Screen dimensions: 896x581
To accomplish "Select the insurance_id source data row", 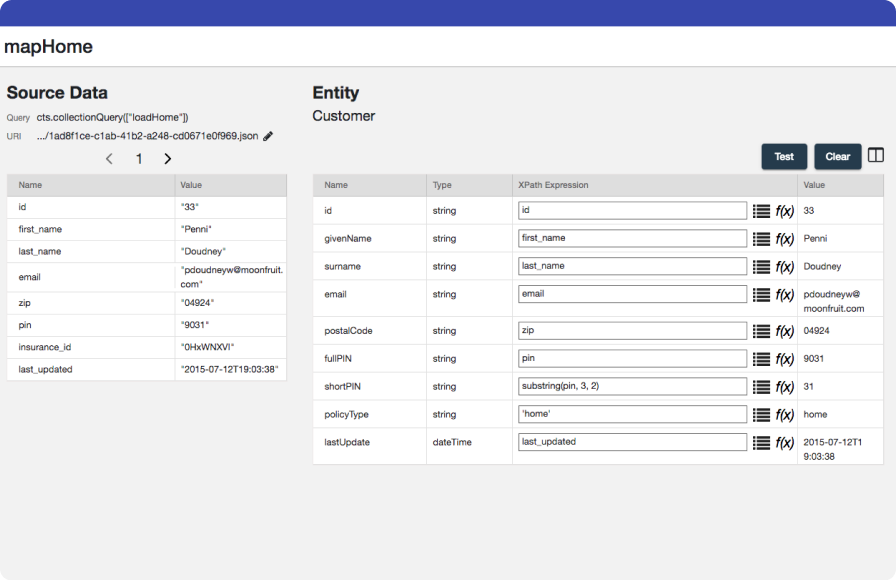I will pos(146,347).
